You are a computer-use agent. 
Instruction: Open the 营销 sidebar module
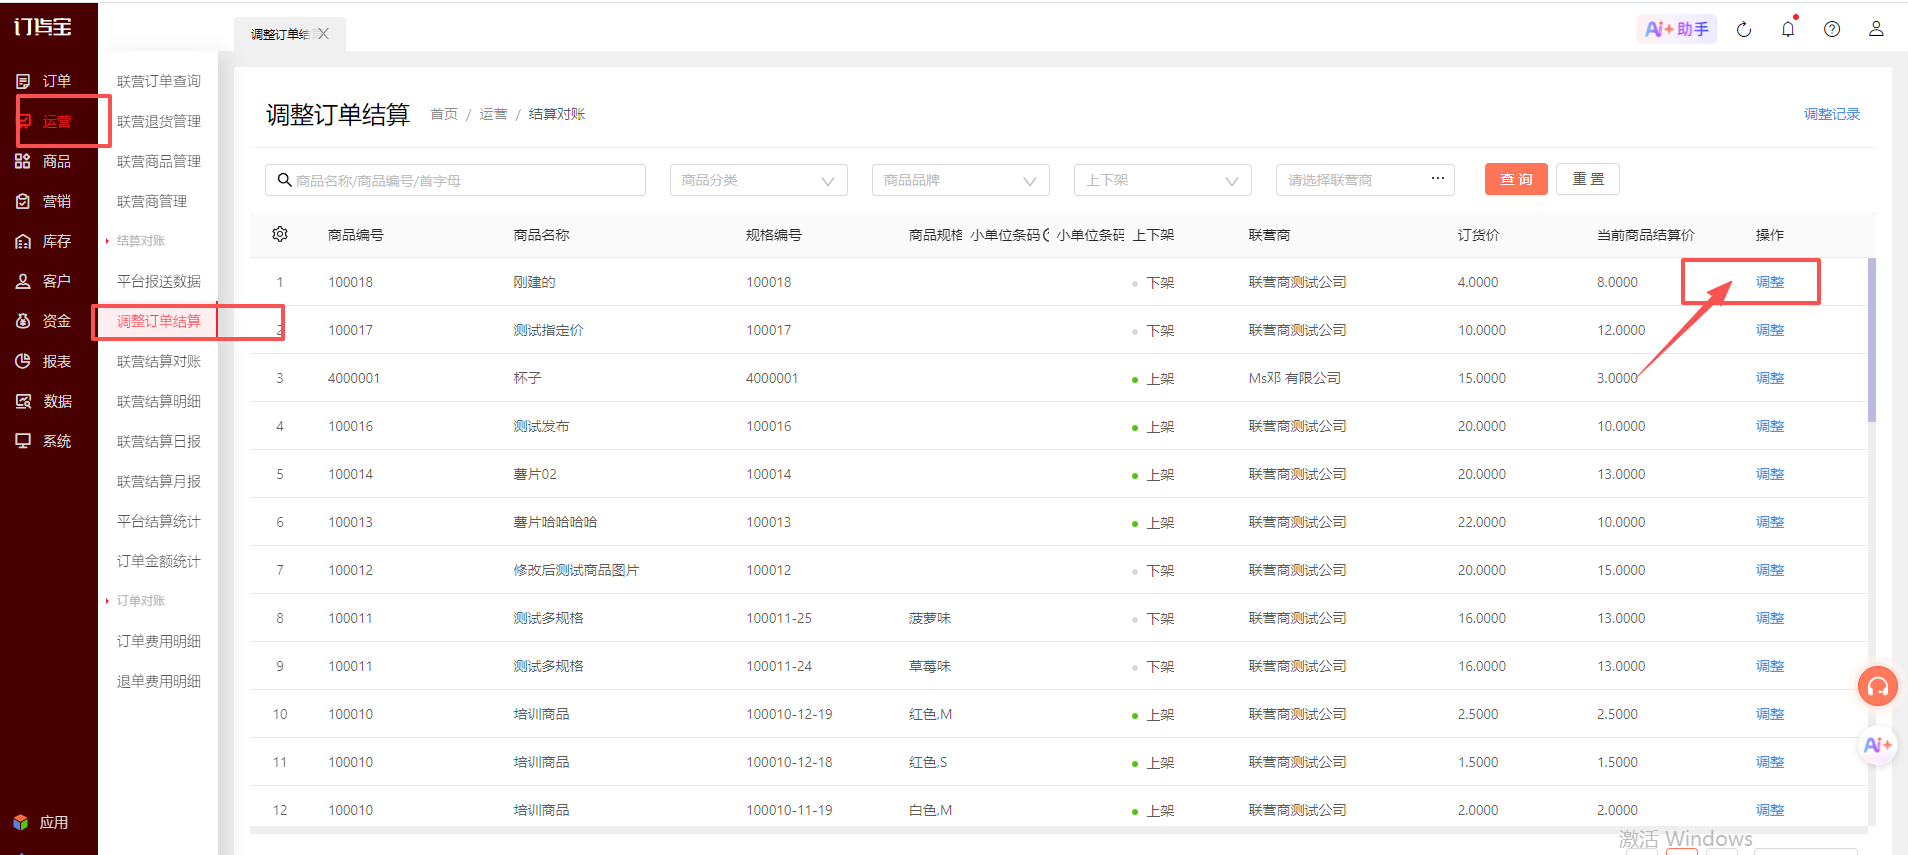pyautogui.click(x=44, y=201)
